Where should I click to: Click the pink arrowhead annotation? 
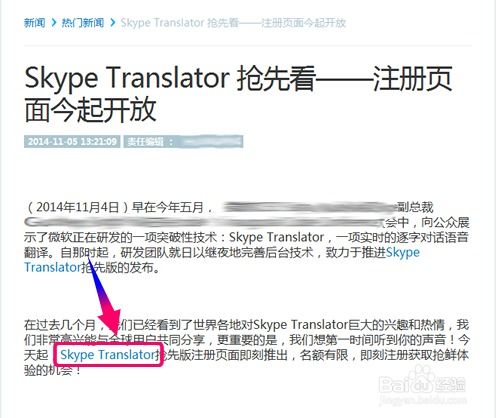coord(112,322)
